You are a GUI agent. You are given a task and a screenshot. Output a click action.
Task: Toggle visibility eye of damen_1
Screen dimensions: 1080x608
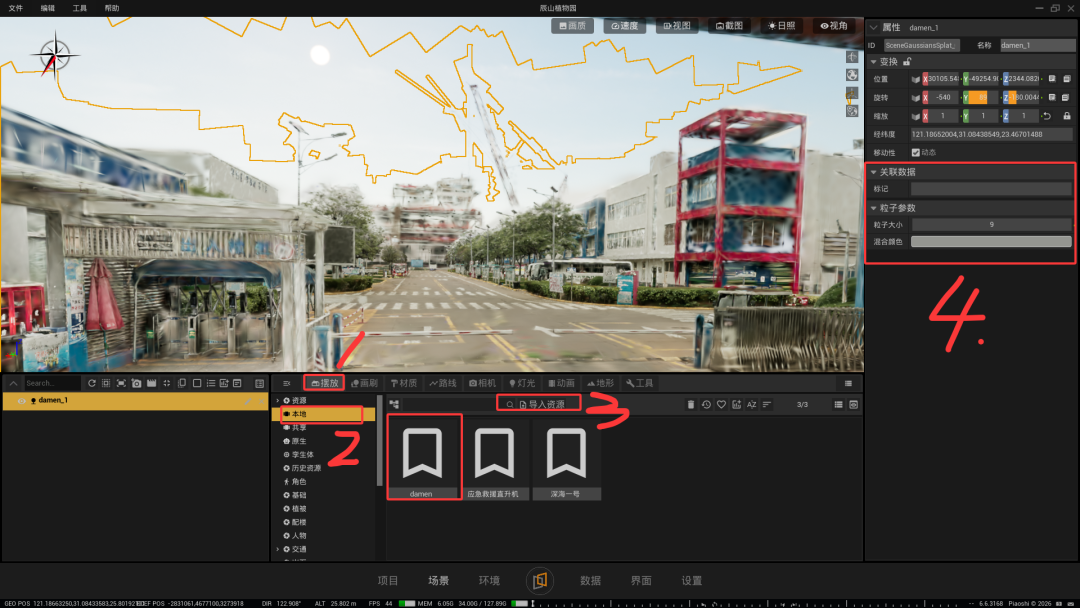[x=21, y=401]
